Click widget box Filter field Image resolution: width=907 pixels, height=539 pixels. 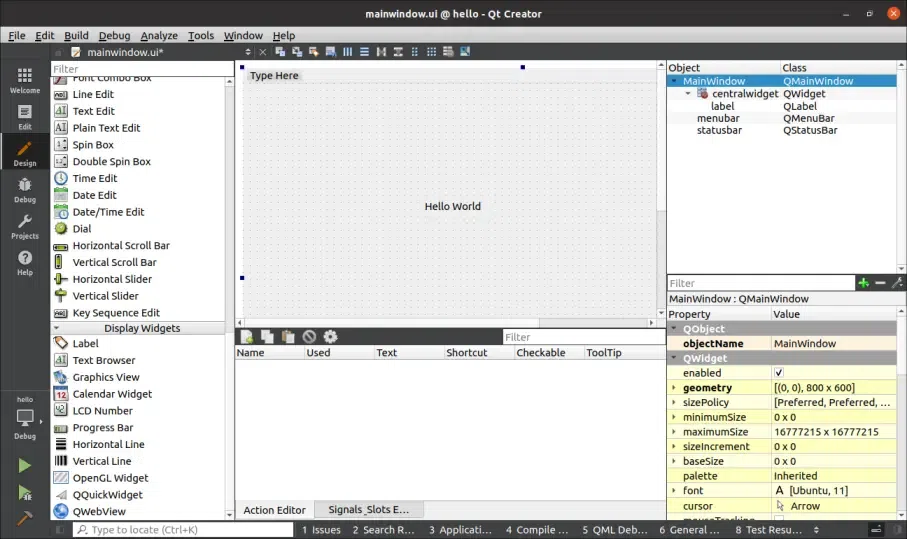[x=142, y=69]
